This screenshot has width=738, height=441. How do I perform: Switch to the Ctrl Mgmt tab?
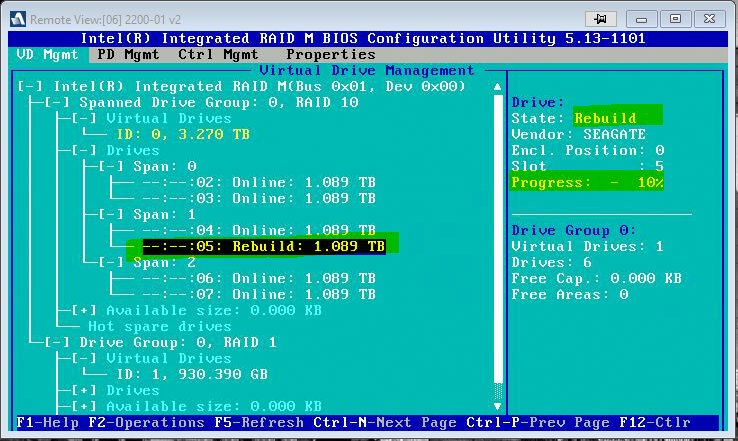218,55
